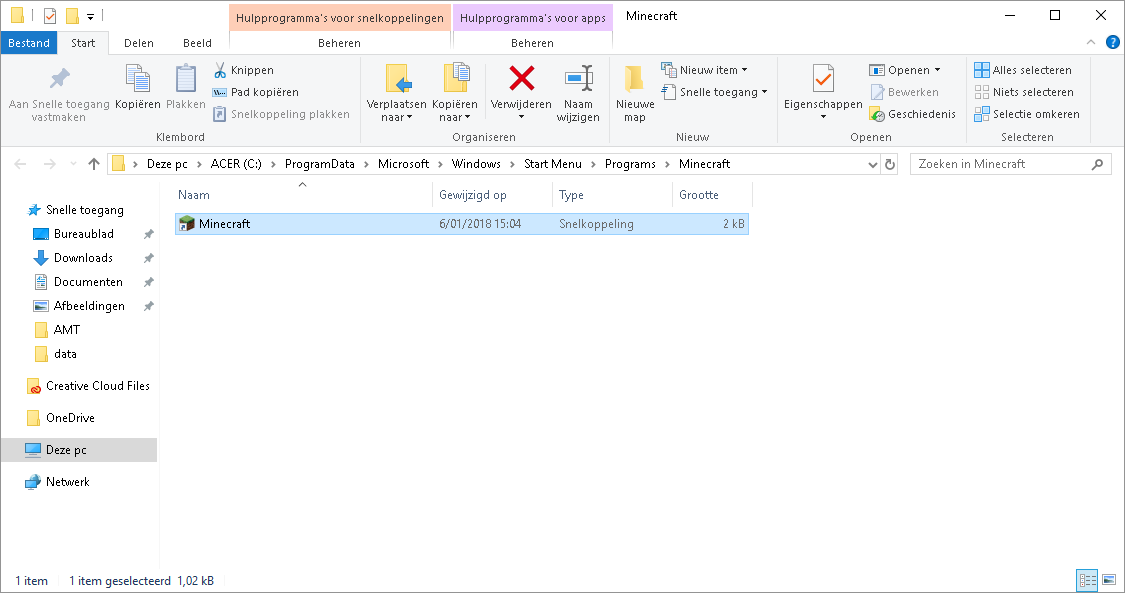Cut selection with Knippen

[244, 70]
